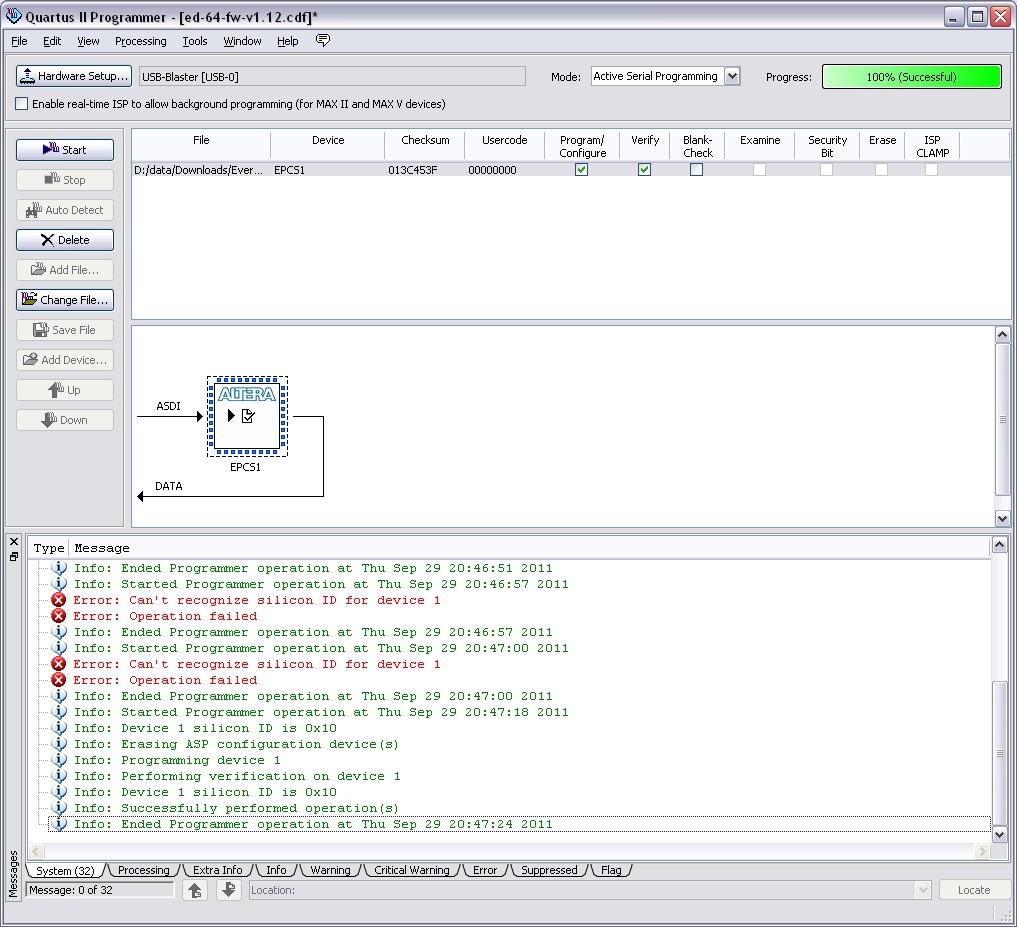The width and height of the screenshot is (1017, 927).
Task: Open the Processing menu
Action: pos(140,41)
